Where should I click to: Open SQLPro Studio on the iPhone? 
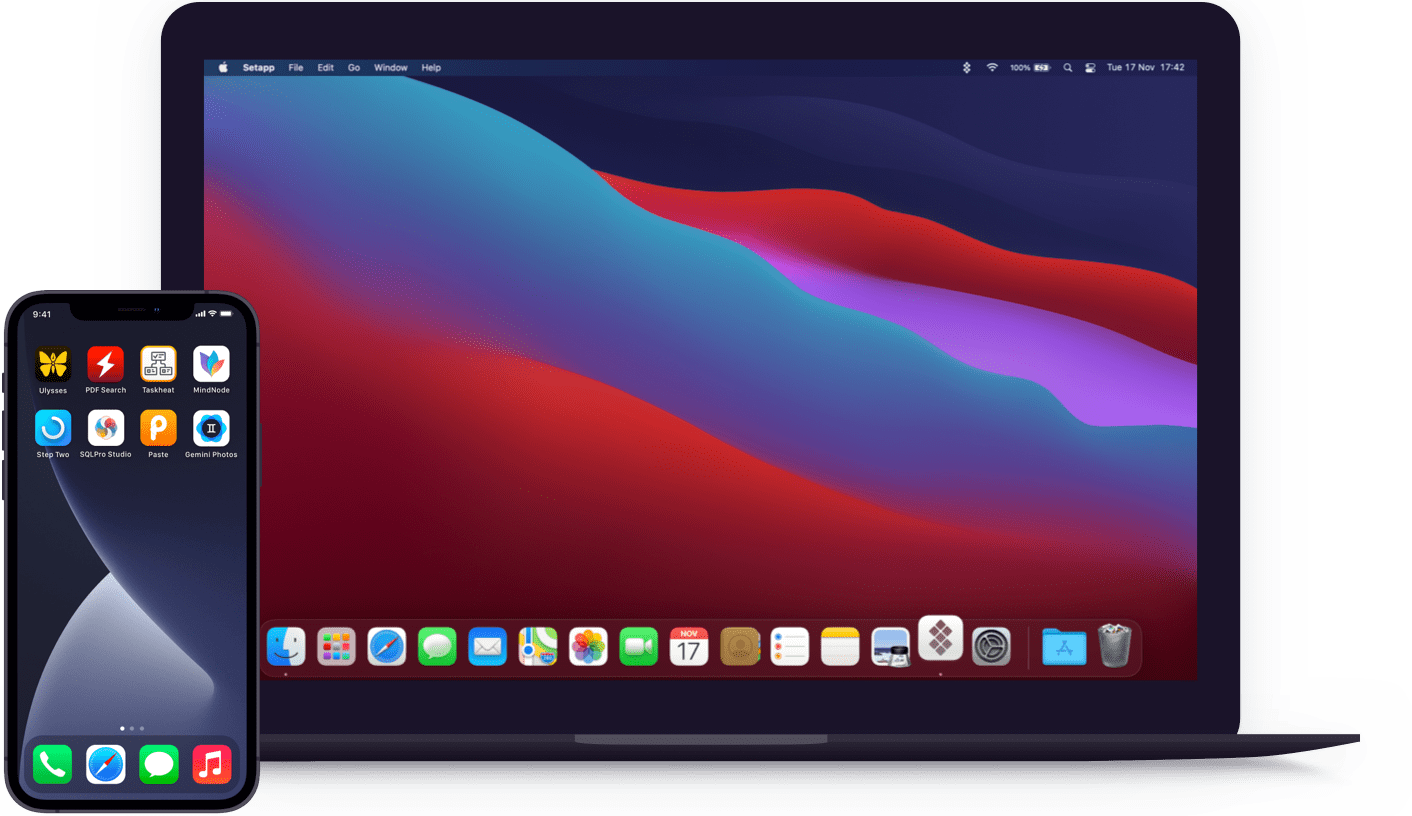point(105,428)
